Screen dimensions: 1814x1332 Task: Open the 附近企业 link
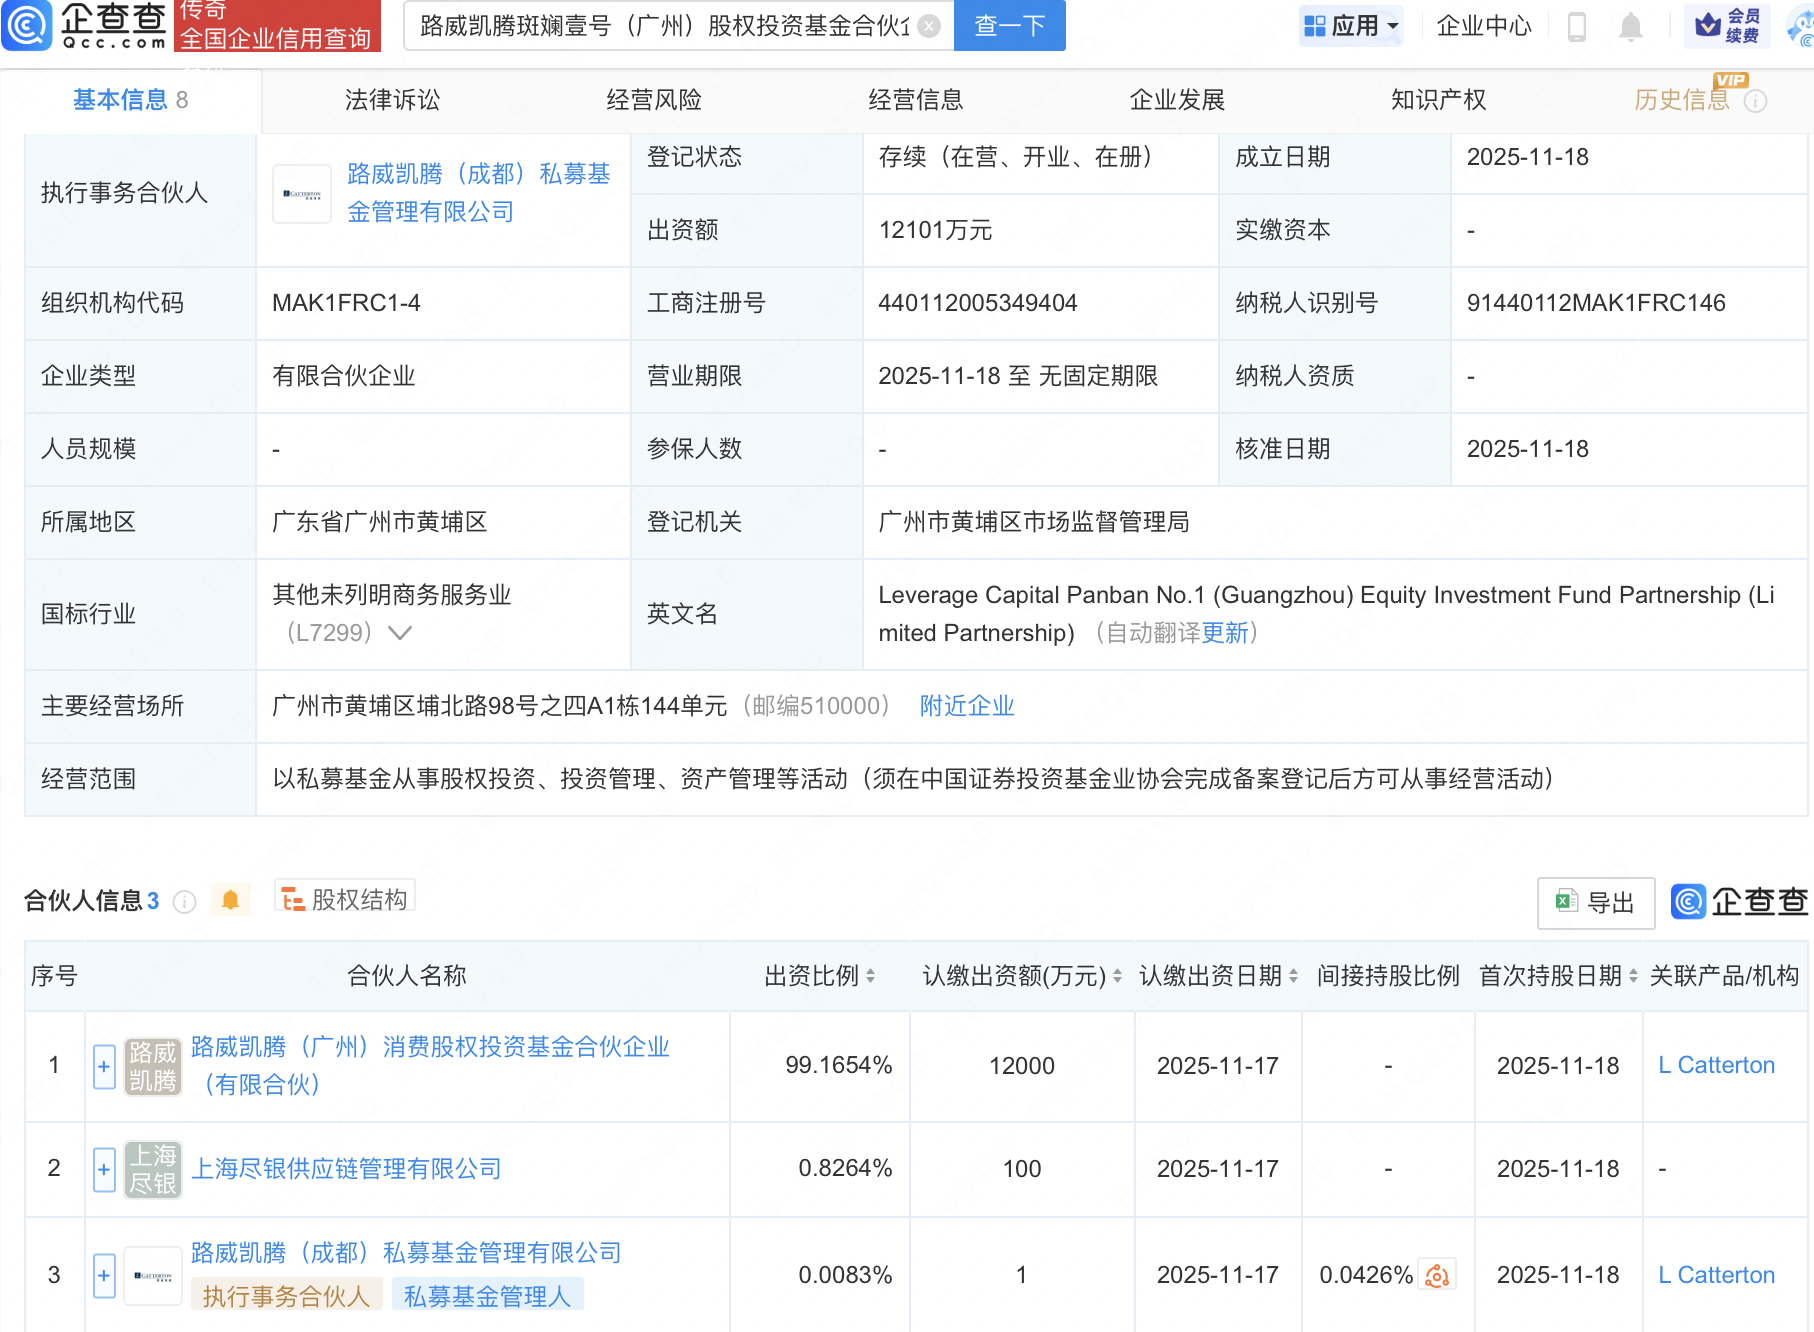pyautogui.click(x=966, y=706)
